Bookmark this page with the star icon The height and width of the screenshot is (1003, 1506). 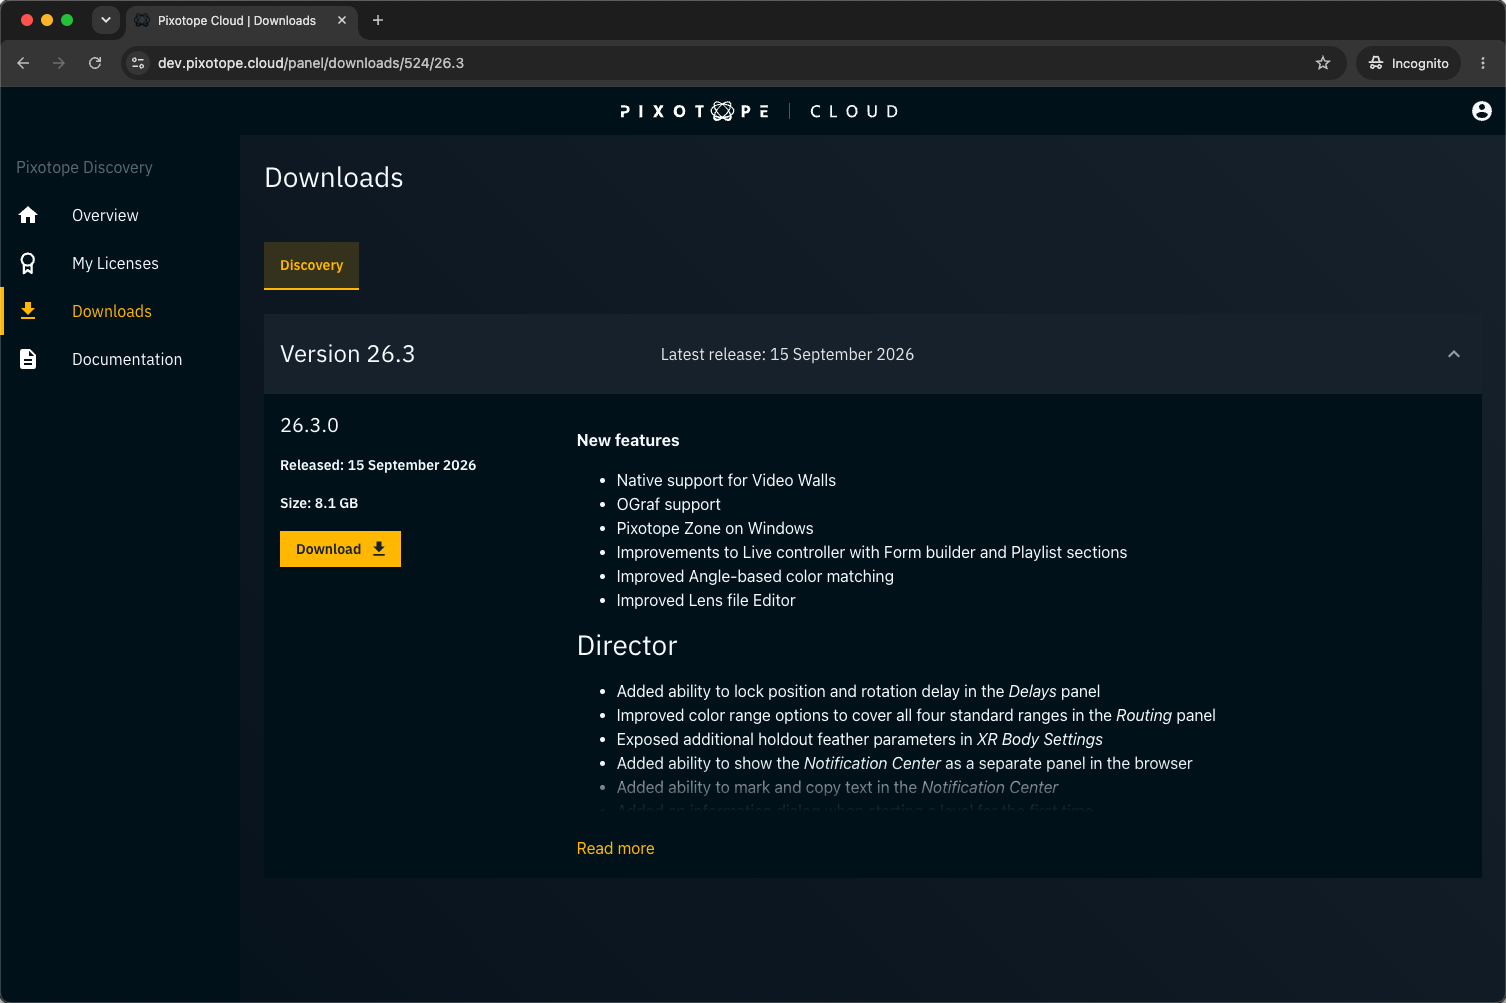[x=1323, y=63]
